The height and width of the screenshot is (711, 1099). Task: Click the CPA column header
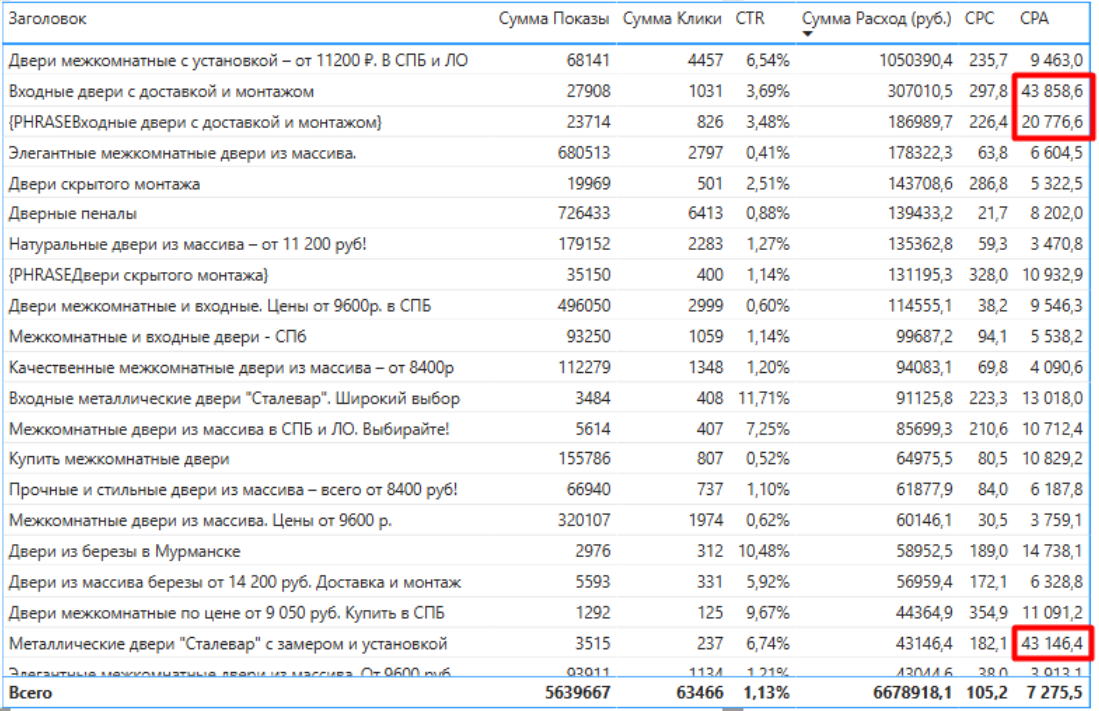point(1035,19)
